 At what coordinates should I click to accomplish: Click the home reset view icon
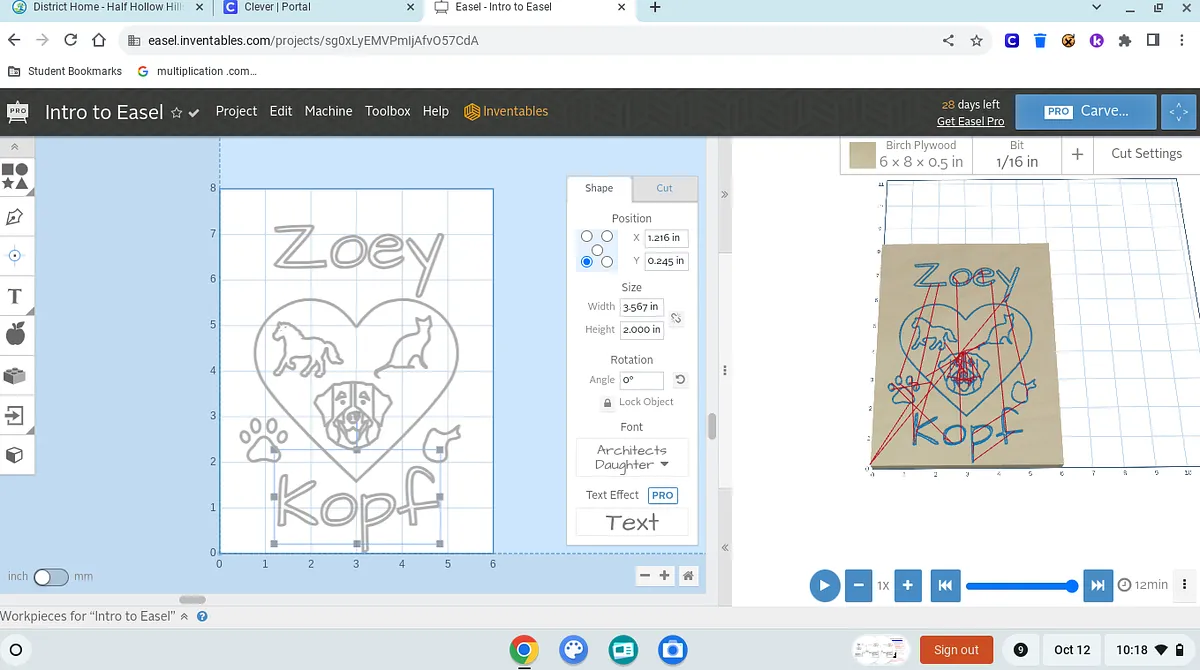point(688,576)
